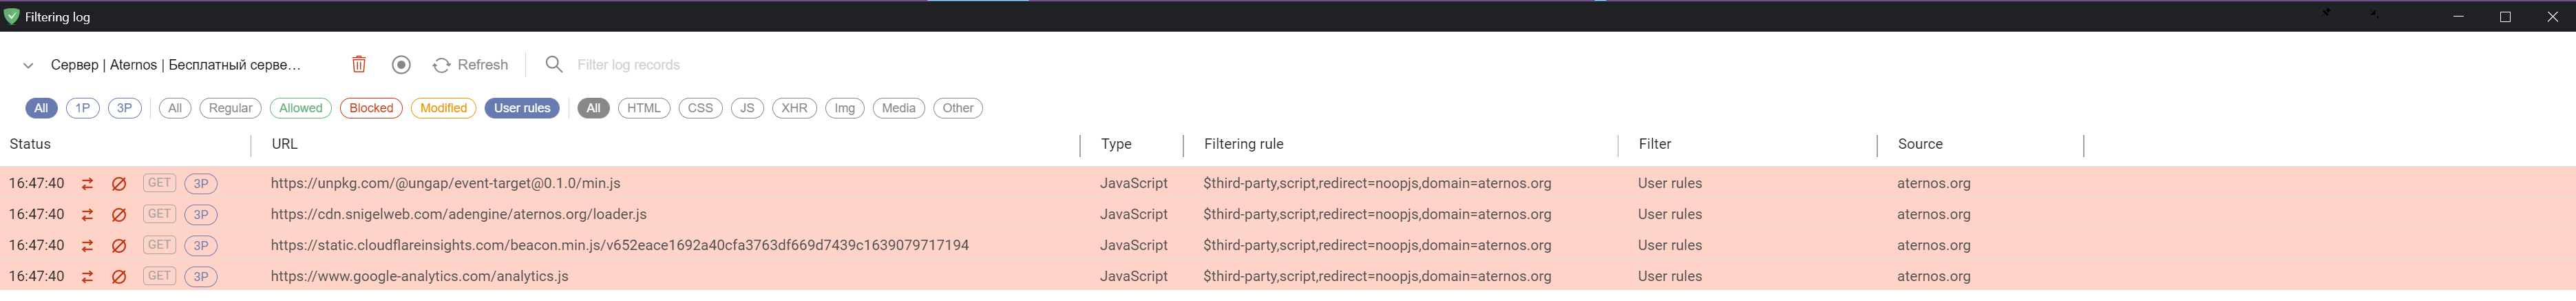This screenshot has height=301, width=2576.
Task: Filter by HTML request type
Action: coord(644,108)
